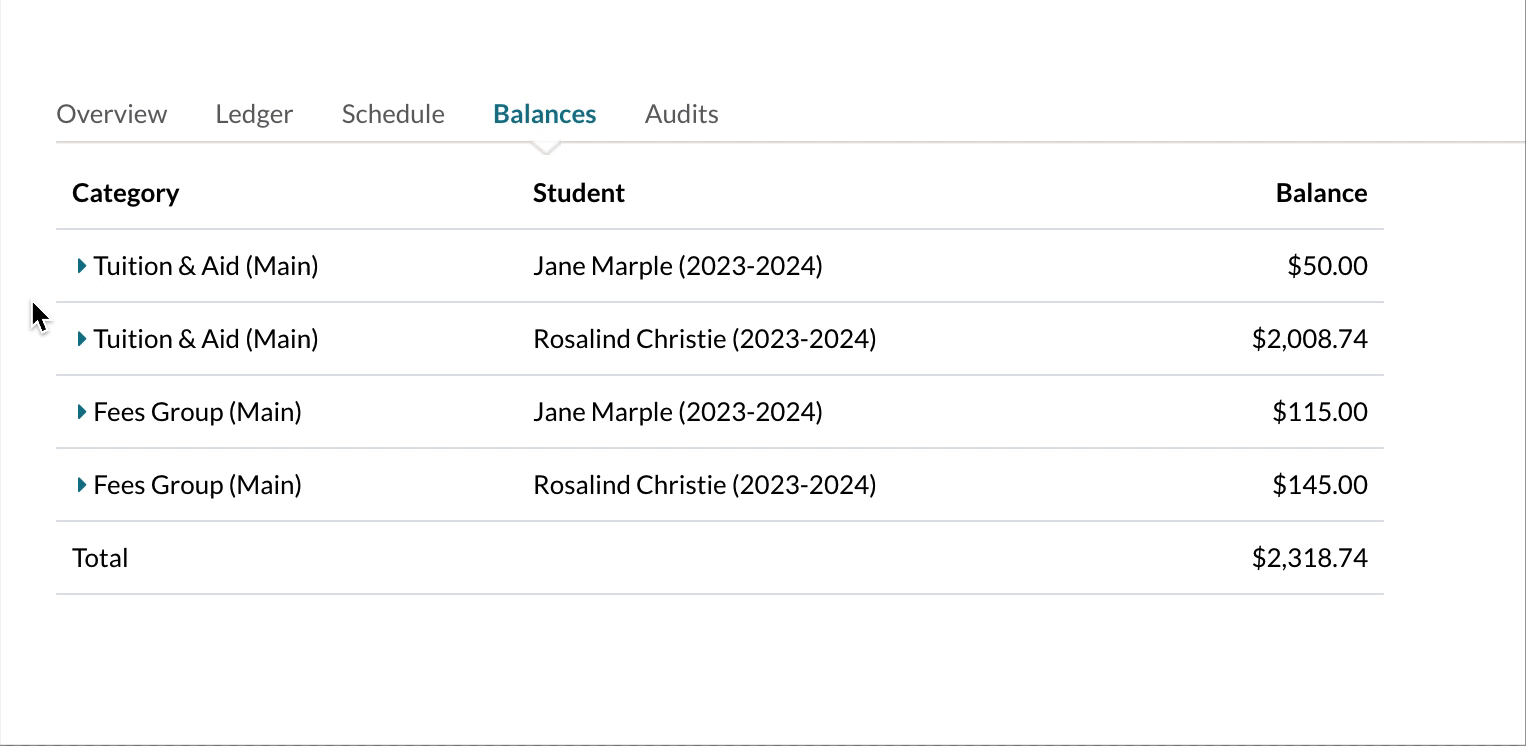Expand Tuition & Aid row for Jane Marple
The image size is (1526, 746).
pyautogui.click(x=82, y=266)
